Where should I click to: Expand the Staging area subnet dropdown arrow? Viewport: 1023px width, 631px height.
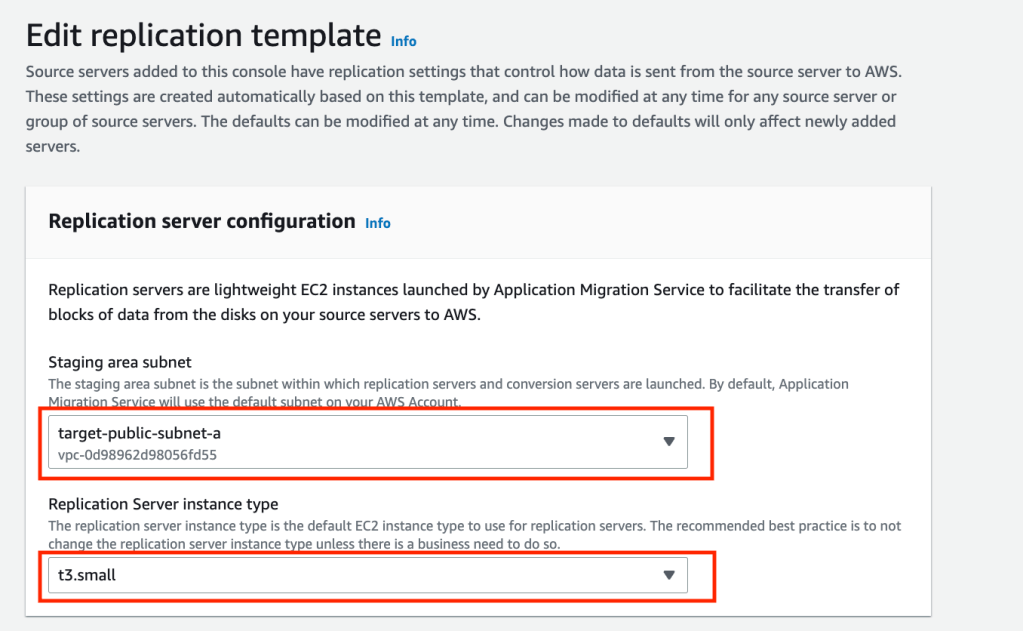pyautogui.click(x=669, y=442)
